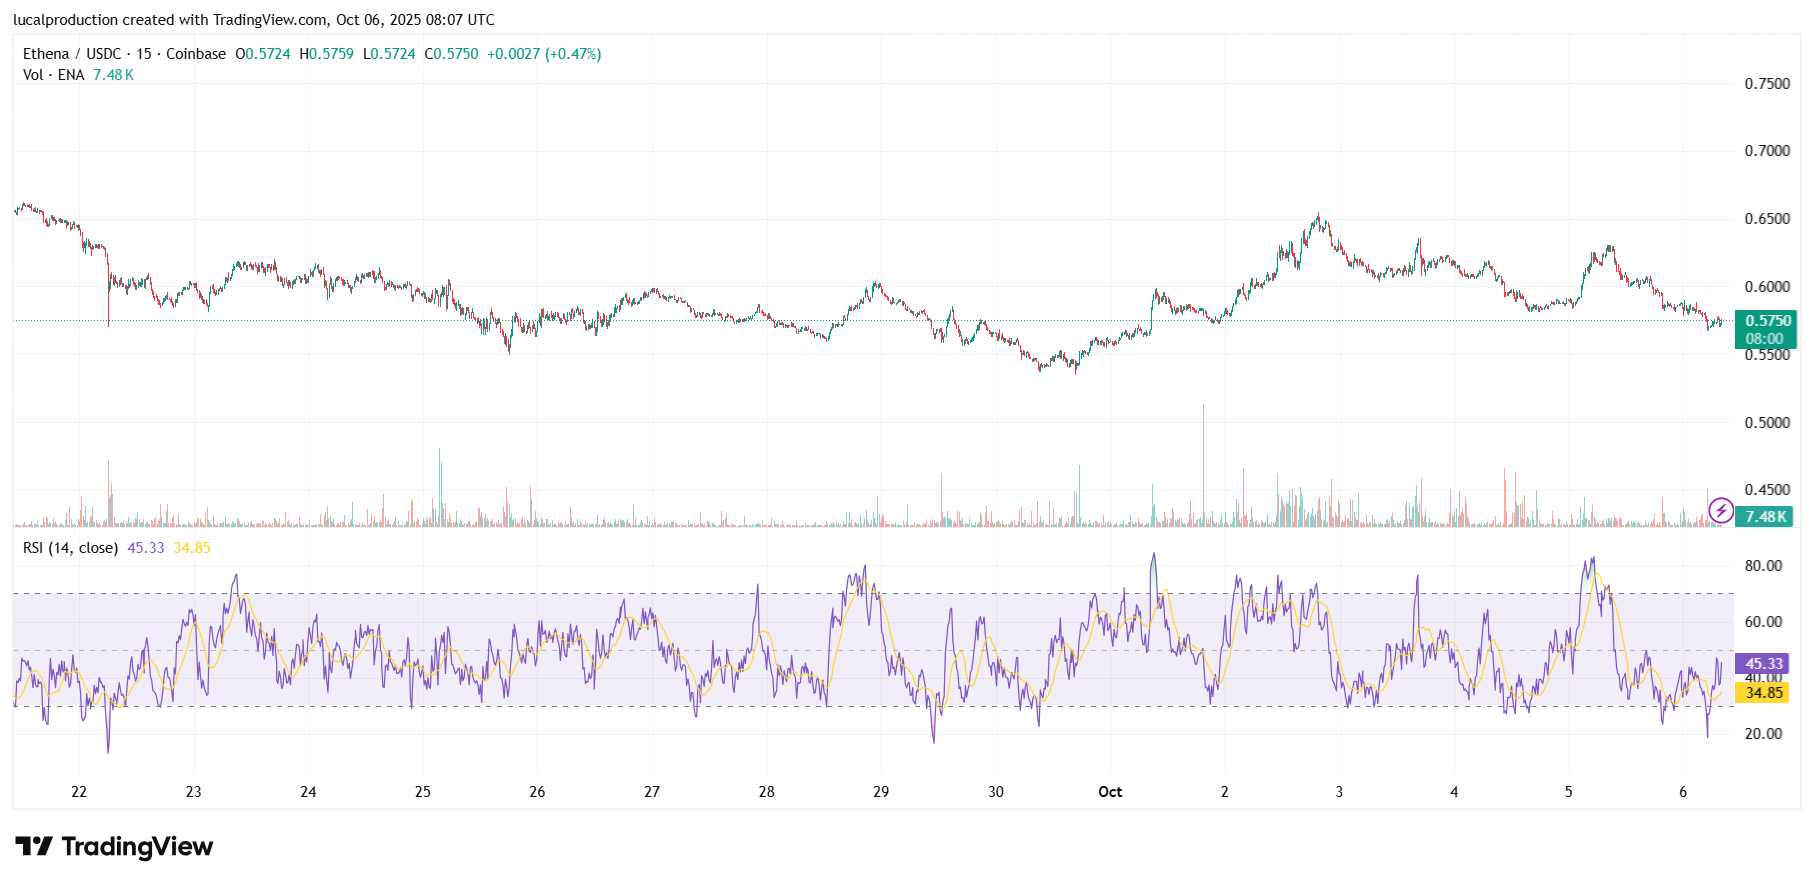Select date 6 on the time axis
The height and width of the screenshot is (884, 1814).
pos(1683,792)
